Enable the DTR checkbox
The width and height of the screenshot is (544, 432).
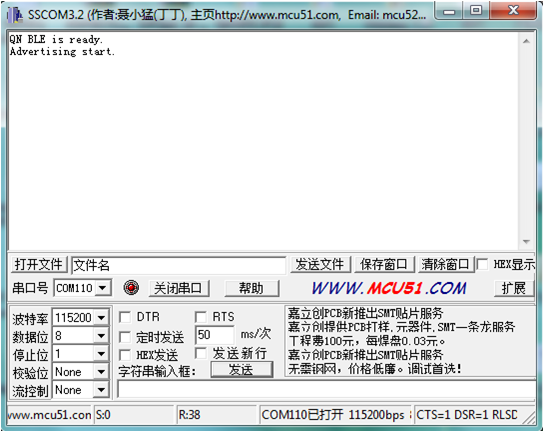[125, 317]
